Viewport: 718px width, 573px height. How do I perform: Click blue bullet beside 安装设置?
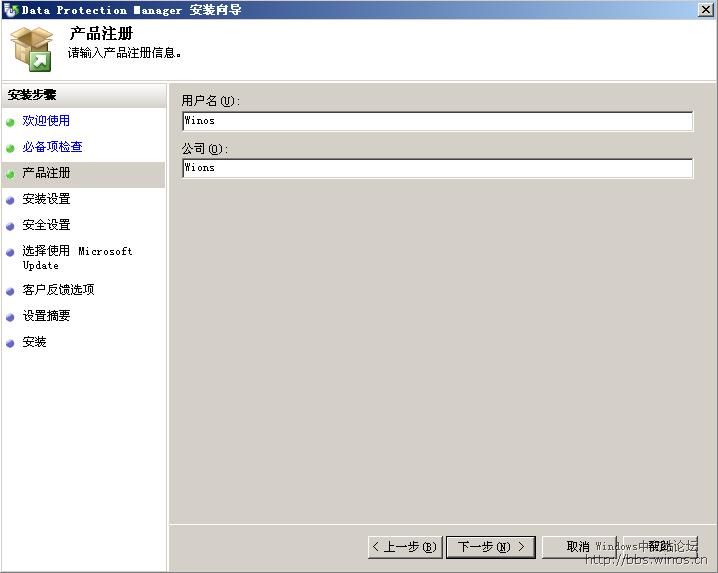pyautogui.click(x=11, y=200)
